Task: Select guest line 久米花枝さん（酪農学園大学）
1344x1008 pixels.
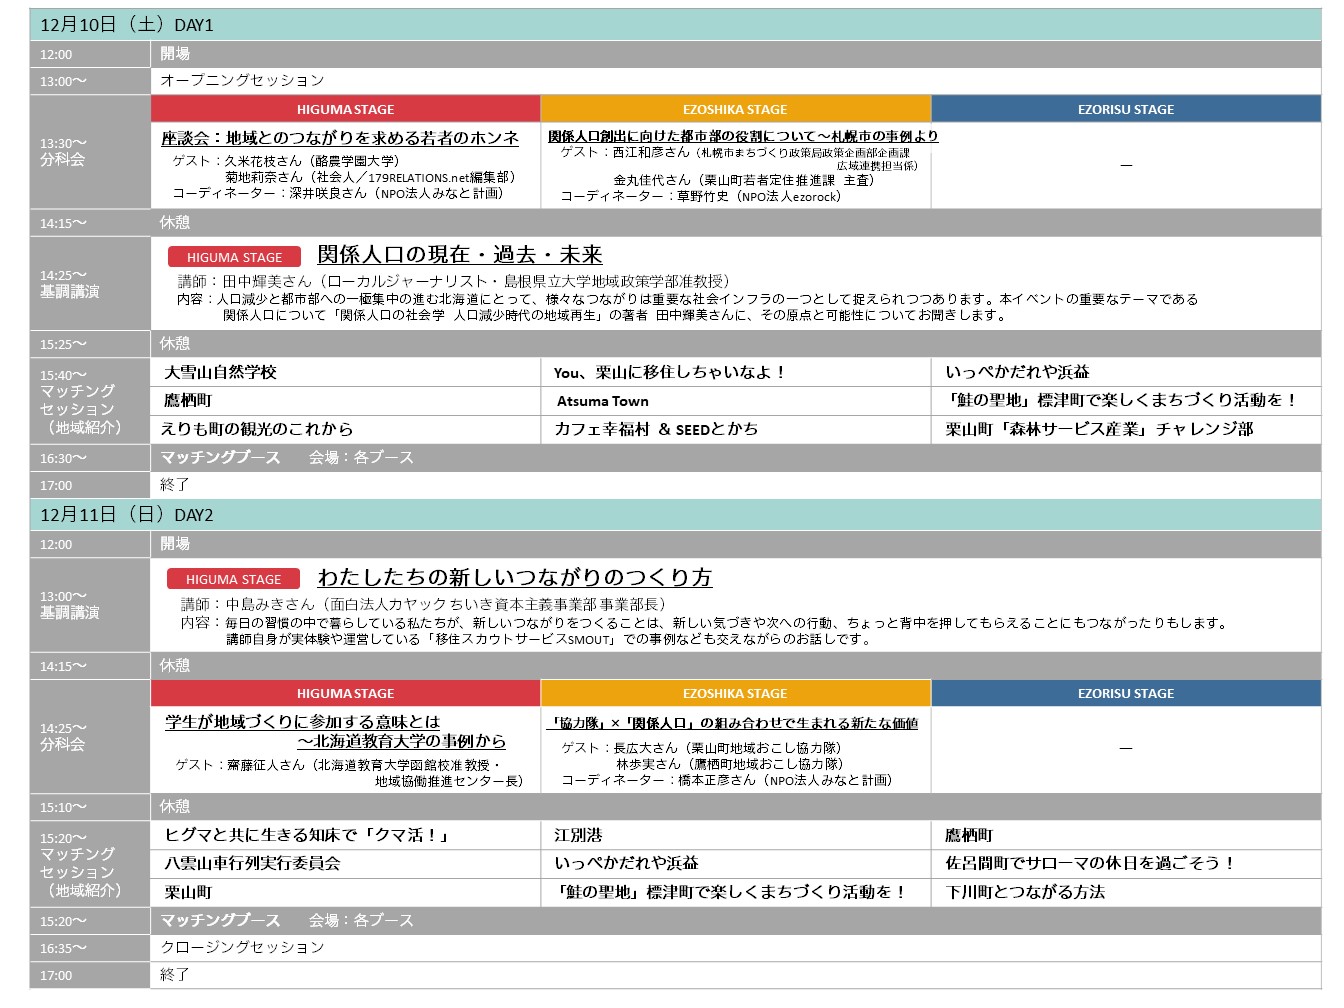Action: (x=286, y=160)
